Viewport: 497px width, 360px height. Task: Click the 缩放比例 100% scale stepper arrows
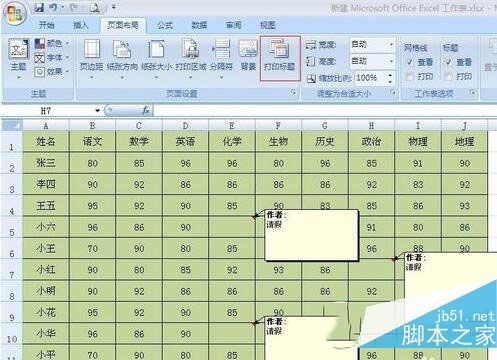390,78
